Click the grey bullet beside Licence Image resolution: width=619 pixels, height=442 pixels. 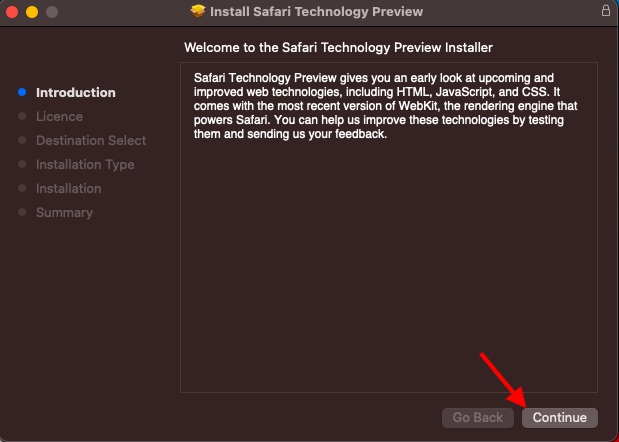pos(22,116)
